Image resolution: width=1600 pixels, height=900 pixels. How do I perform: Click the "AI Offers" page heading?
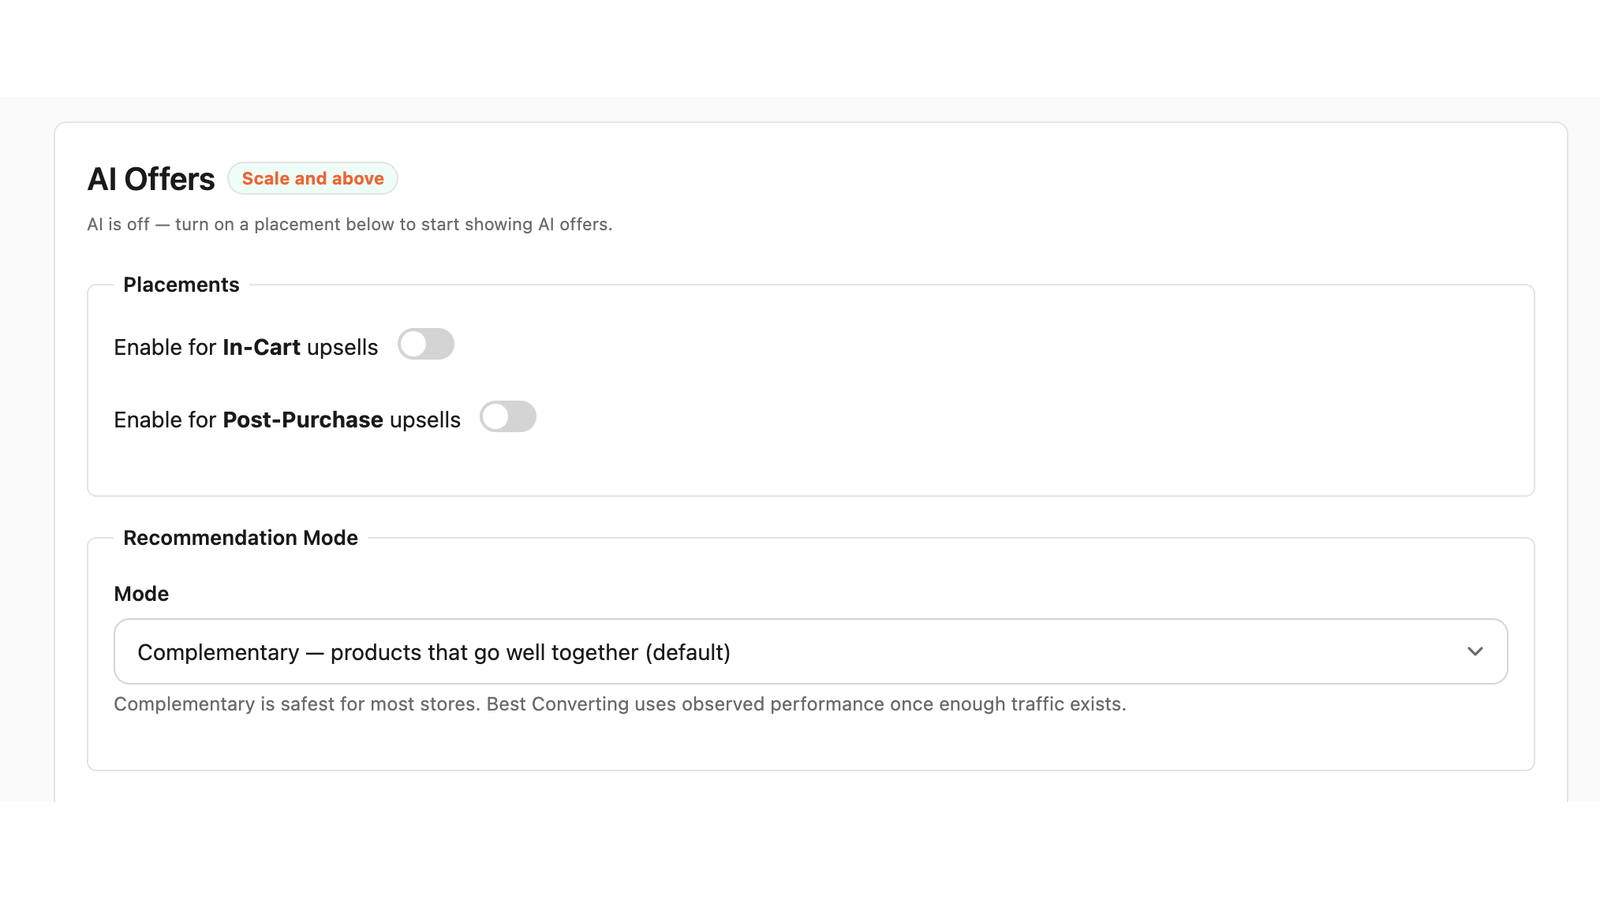point(151,179)
